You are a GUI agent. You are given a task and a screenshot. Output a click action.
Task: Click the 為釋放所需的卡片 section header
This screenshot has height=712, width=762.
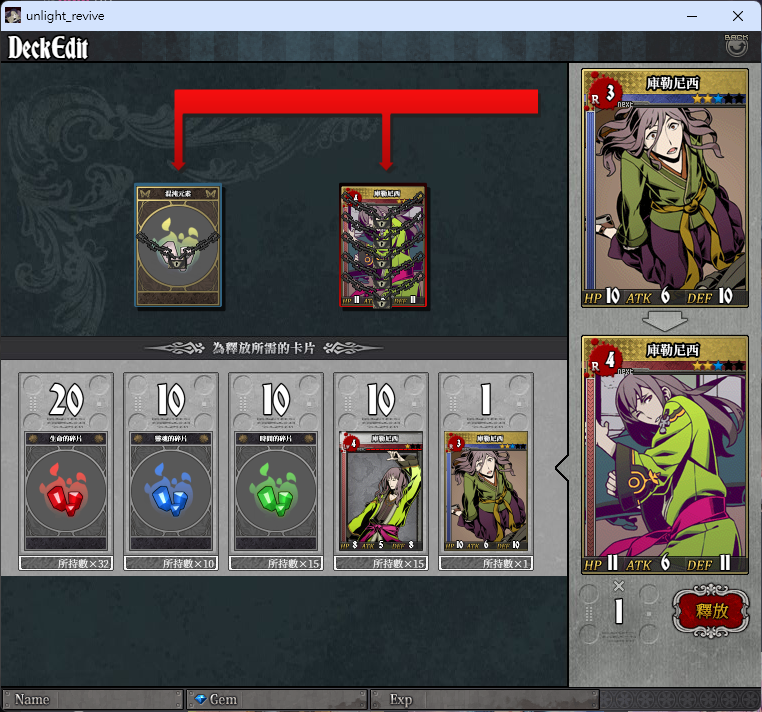(x=263, y=348)
